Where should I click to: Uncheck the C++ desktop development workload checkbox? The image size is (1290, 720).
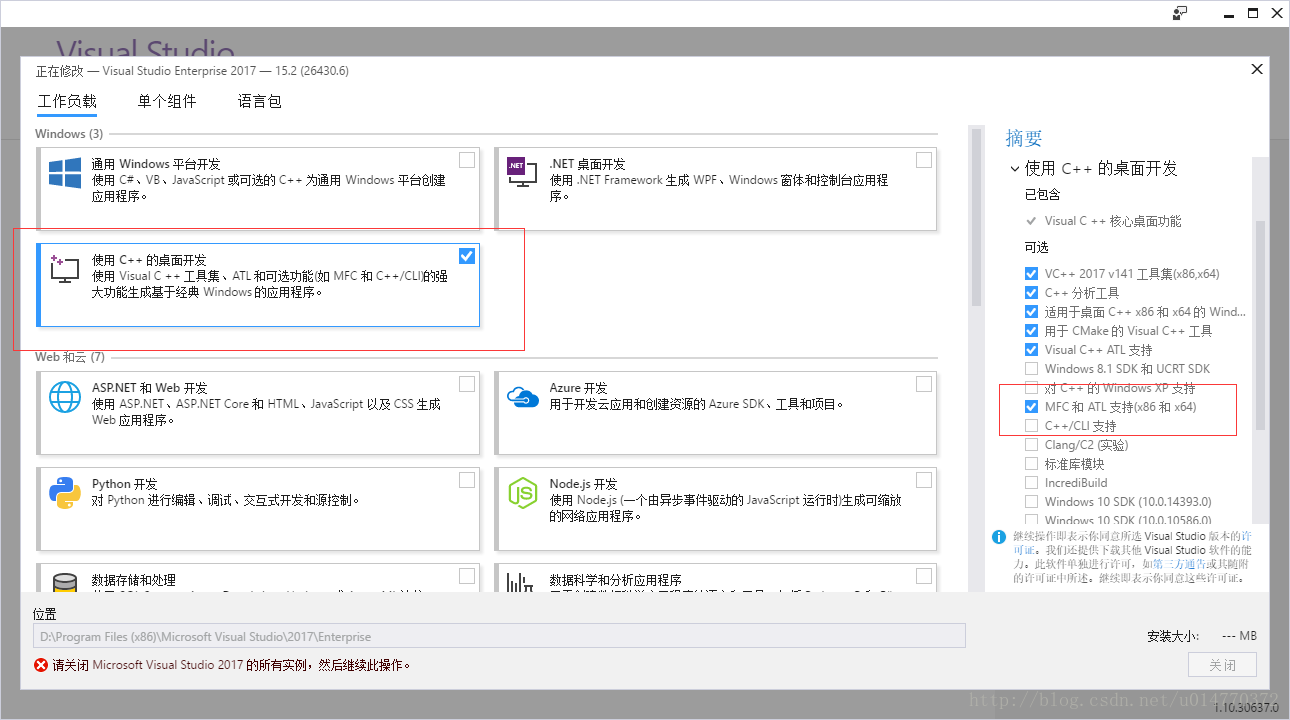467,256
